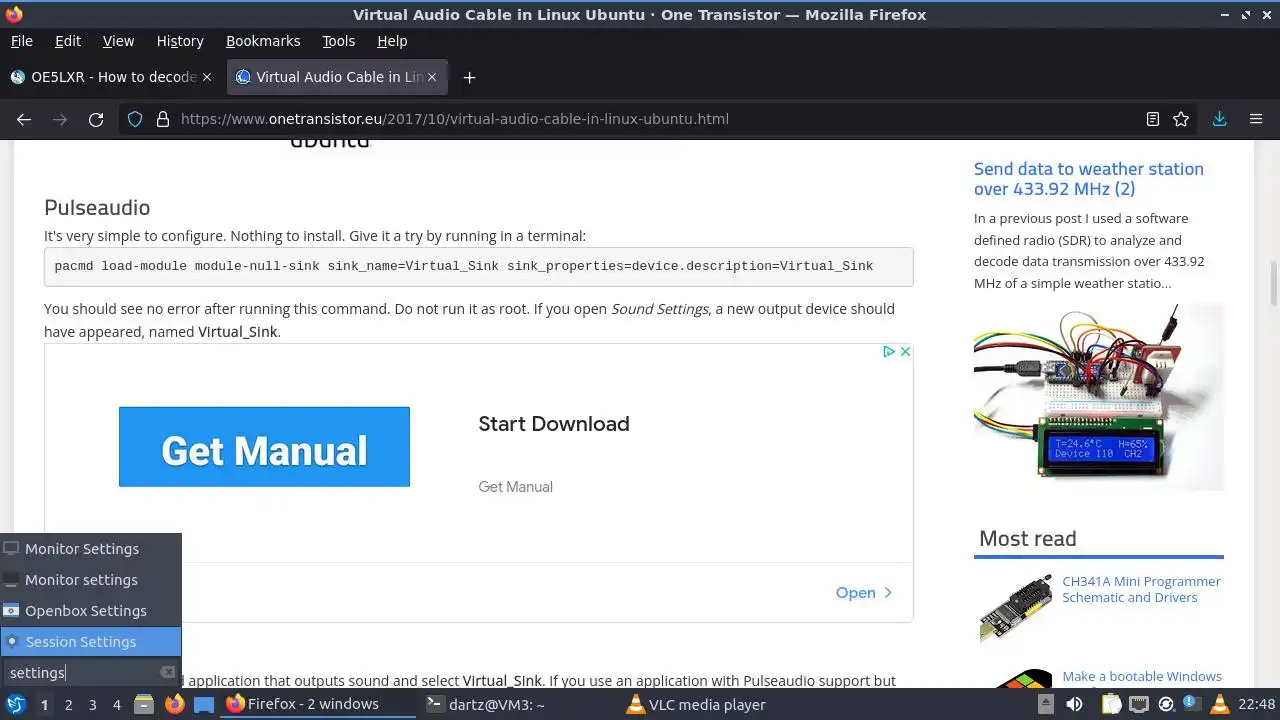
Task: Clear the settings search field
Action: coord(168,673)
